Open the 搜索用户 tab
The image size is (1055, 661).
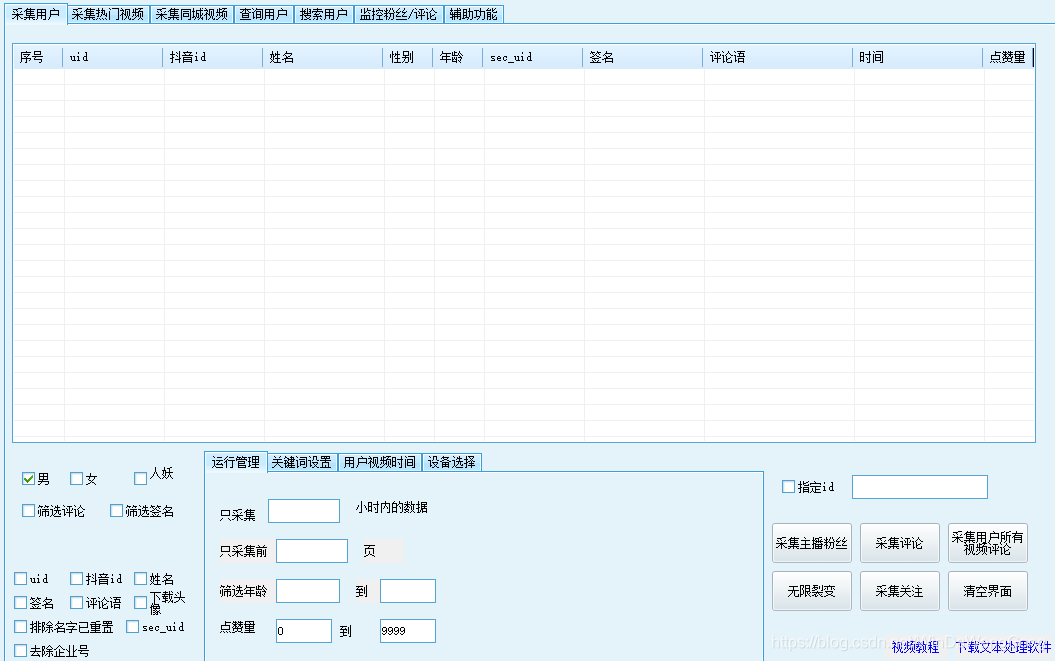click(324, 14)
